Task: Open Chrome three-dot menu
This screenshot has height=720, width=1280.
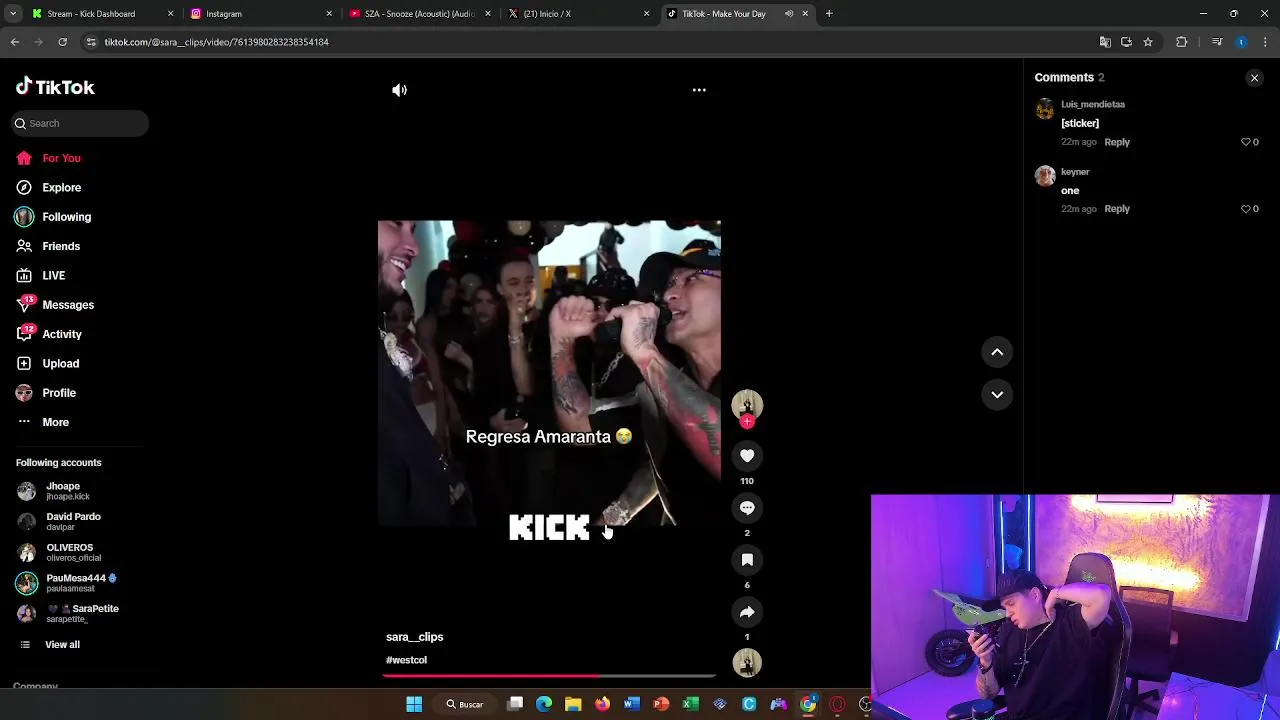Action: [1265, 42]
